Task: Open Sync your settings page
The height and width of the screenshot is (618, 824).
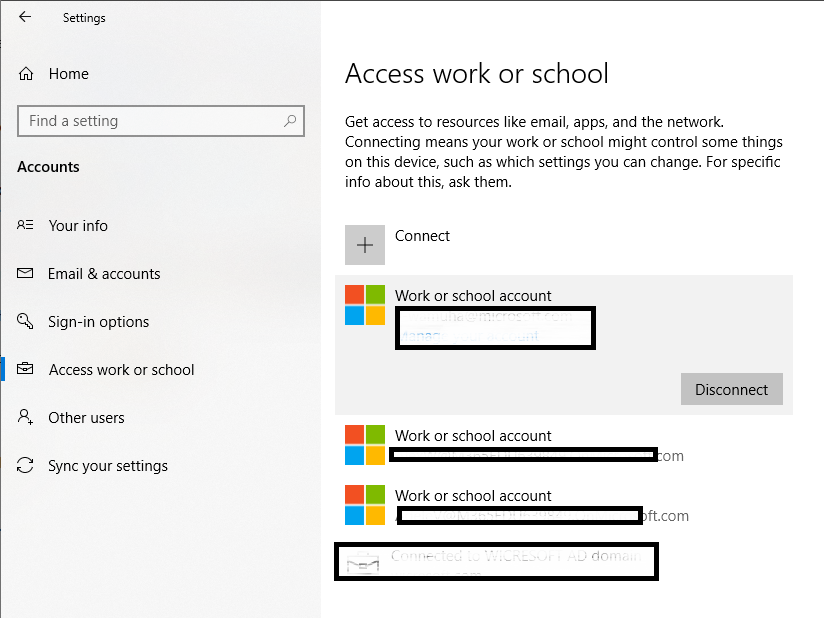Action: pos(108,466)
